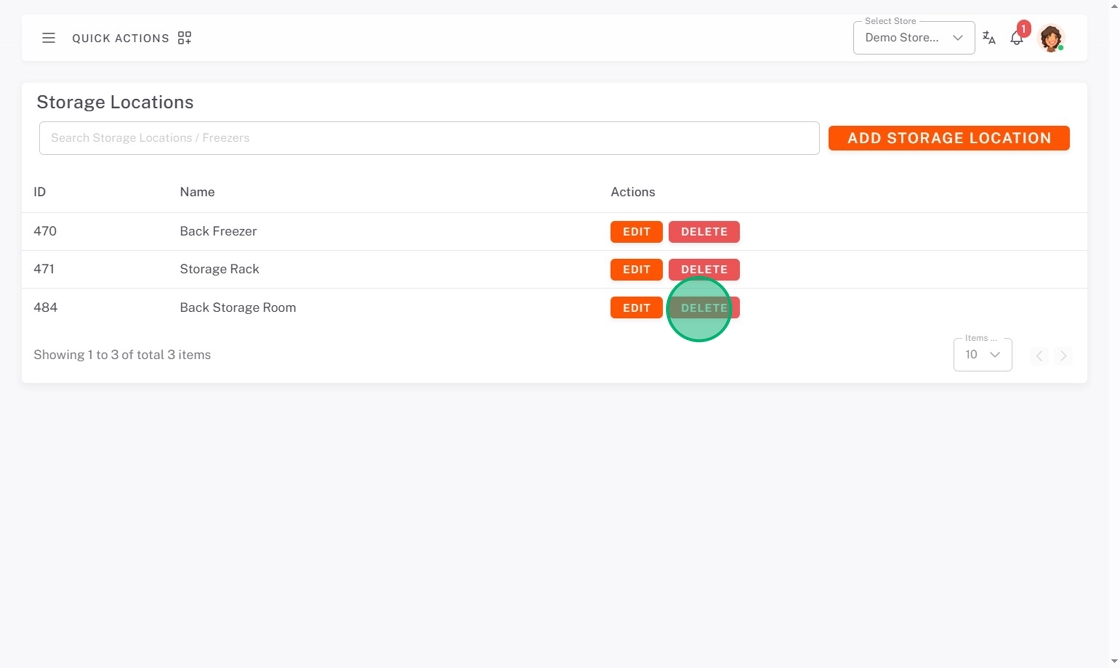Go to next page arrow
The height and width of the screenshot is (668, 1120).
(1064, 356)
